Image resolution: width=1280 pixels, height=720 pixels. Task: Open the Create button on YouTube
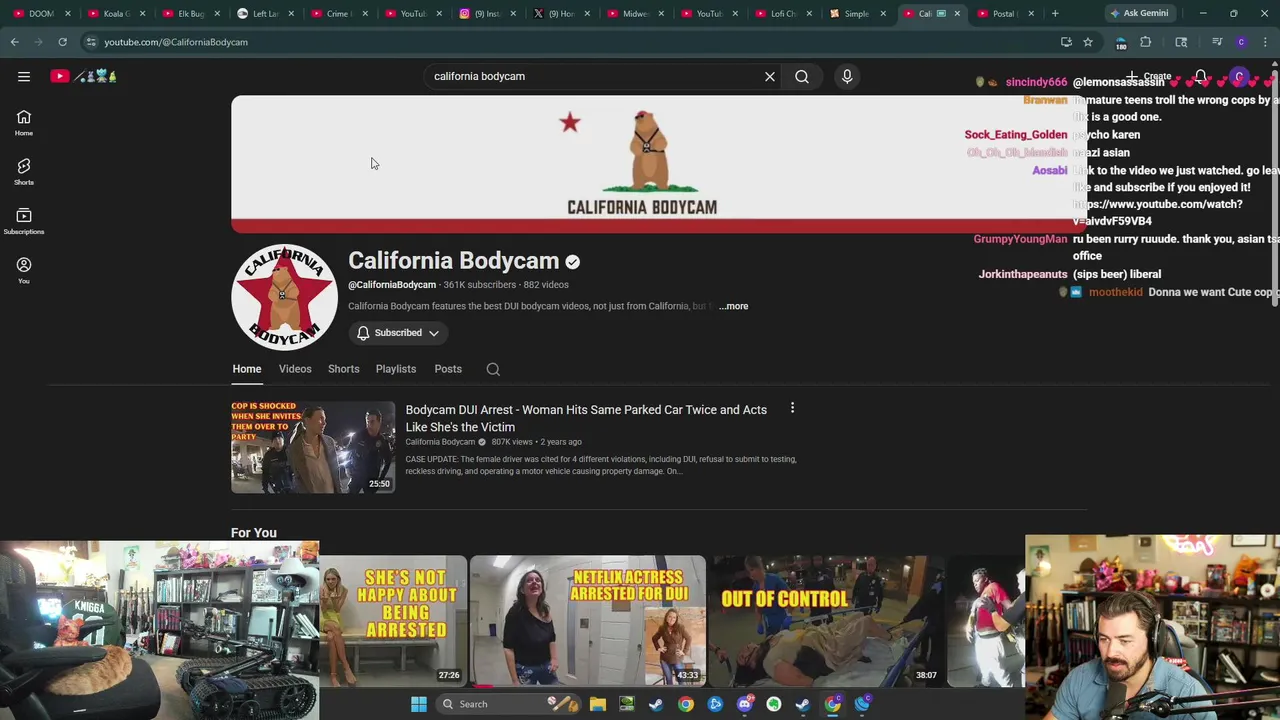pyautogui.click(x=1148, y=77)
